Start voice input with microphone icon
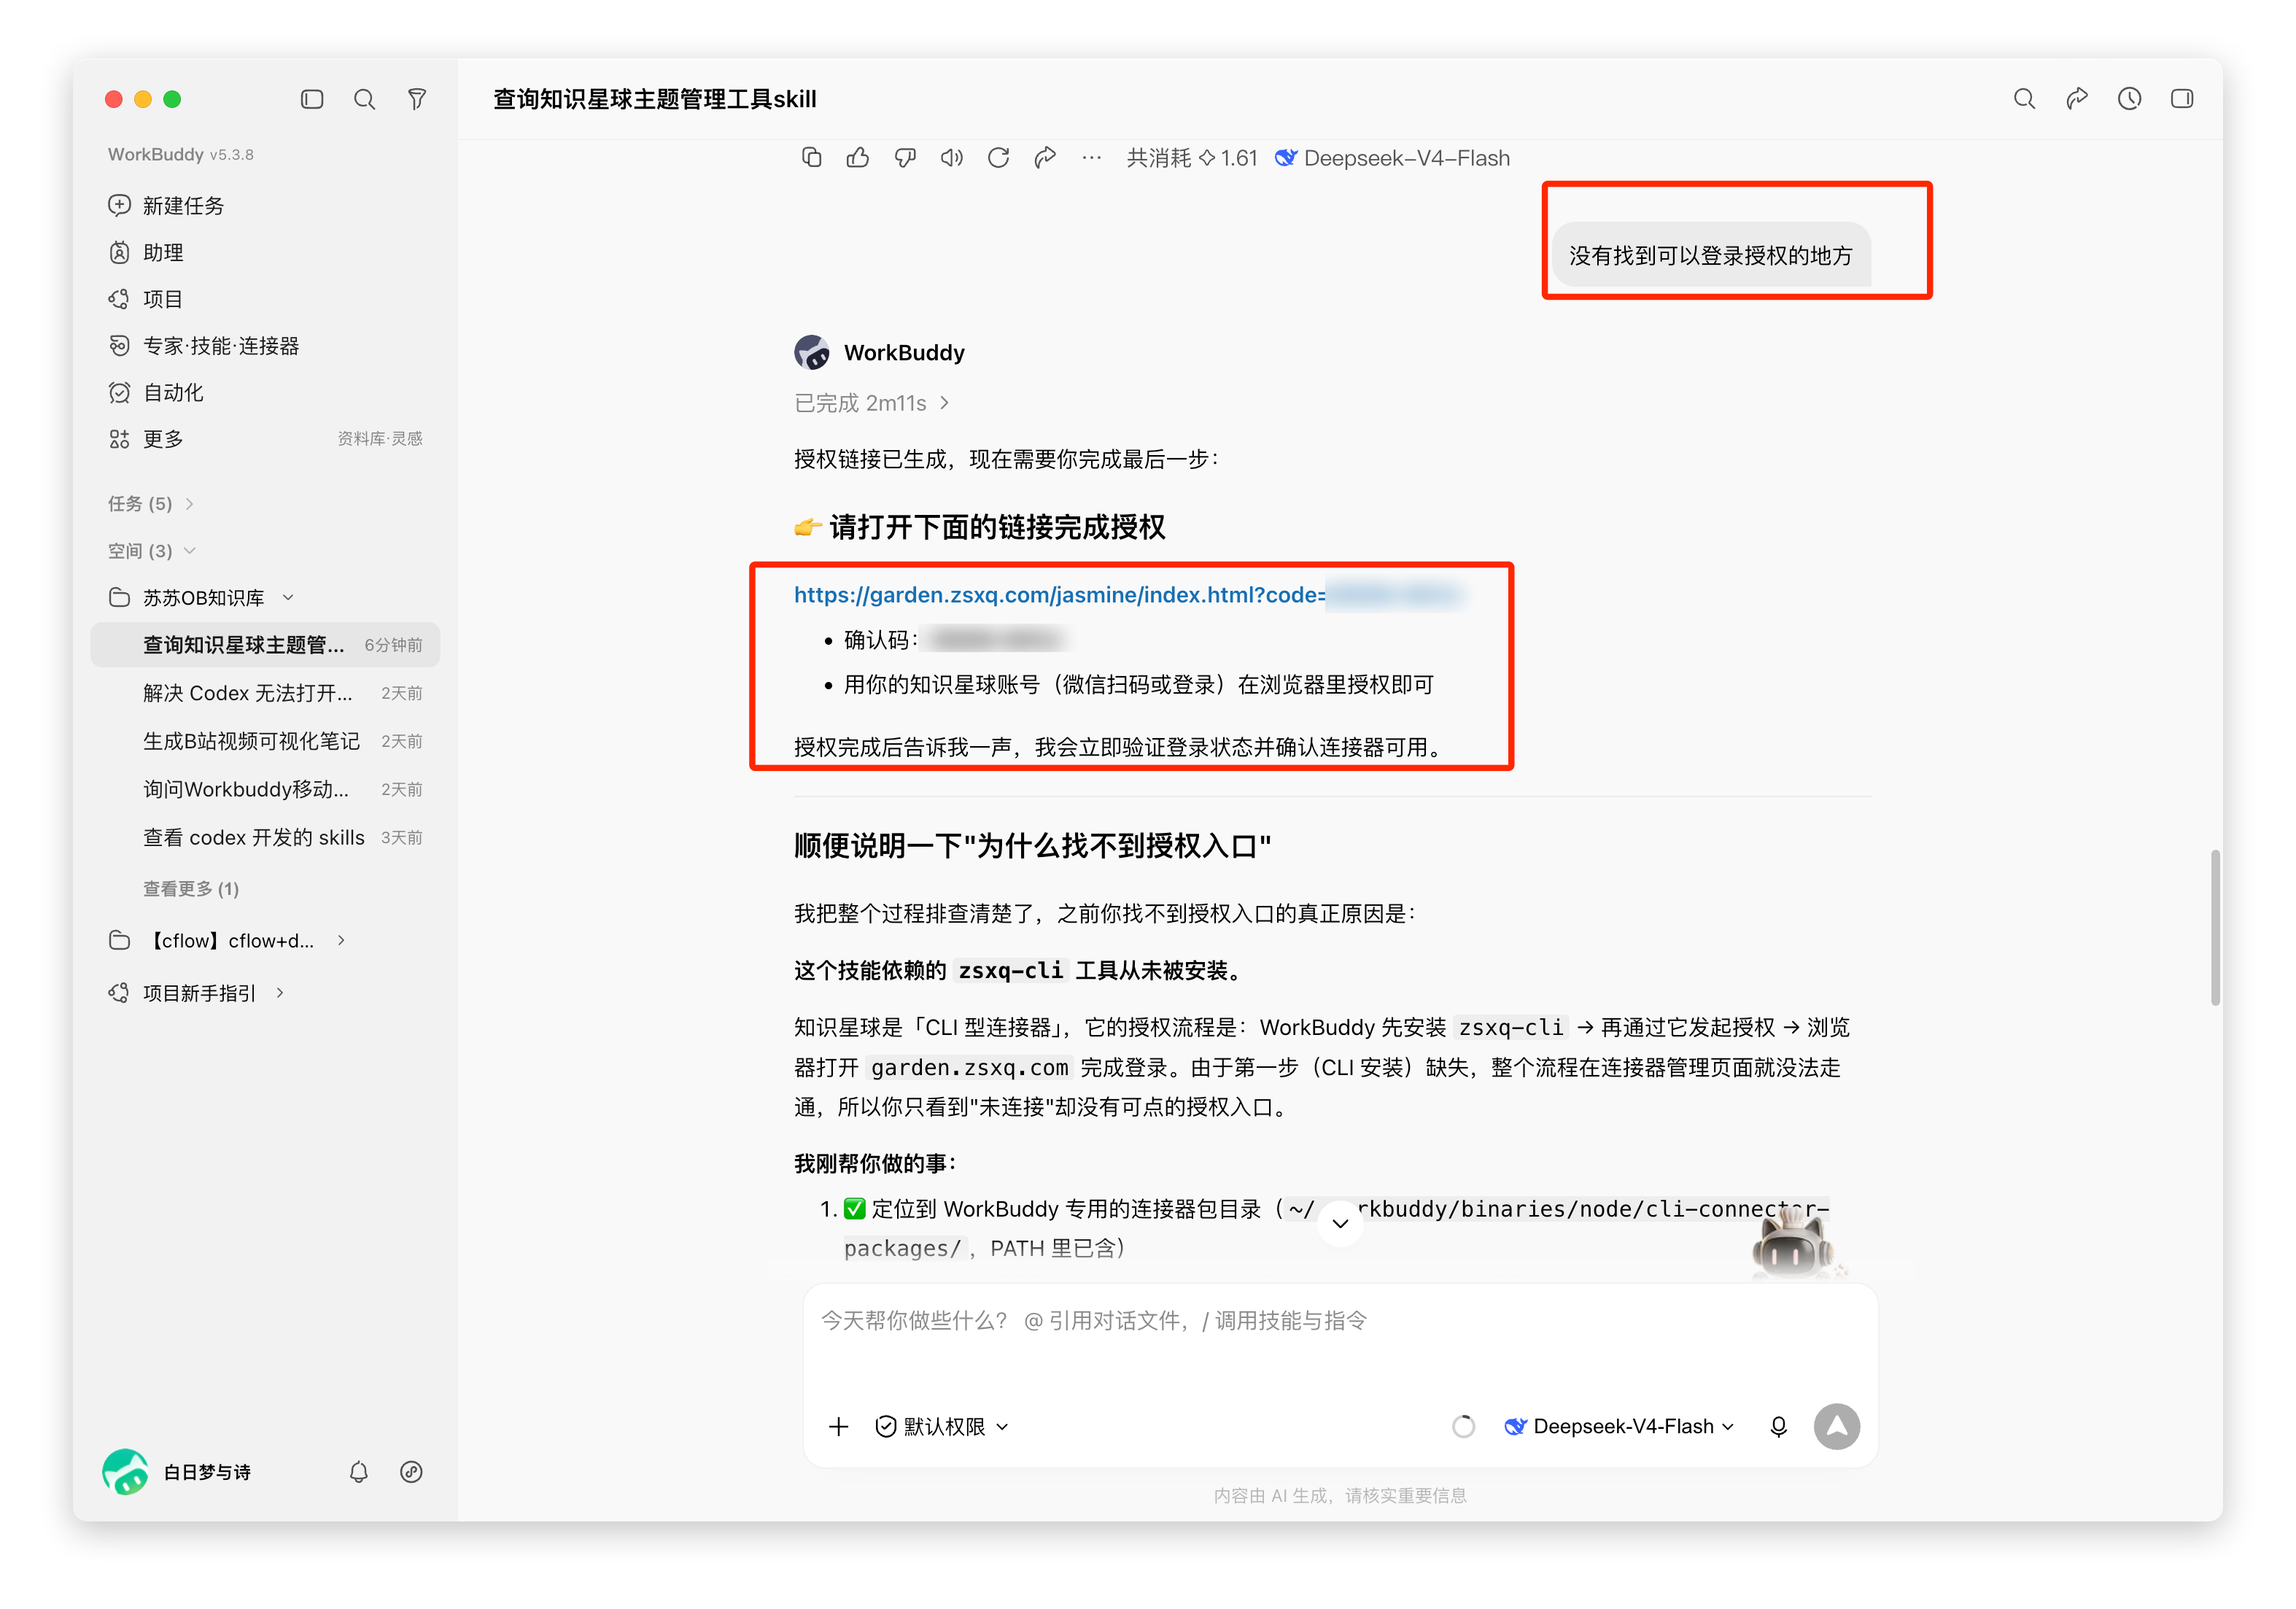Image resolution: width=2296 pixels, height=1609 pixels. coord(1778,1427)
